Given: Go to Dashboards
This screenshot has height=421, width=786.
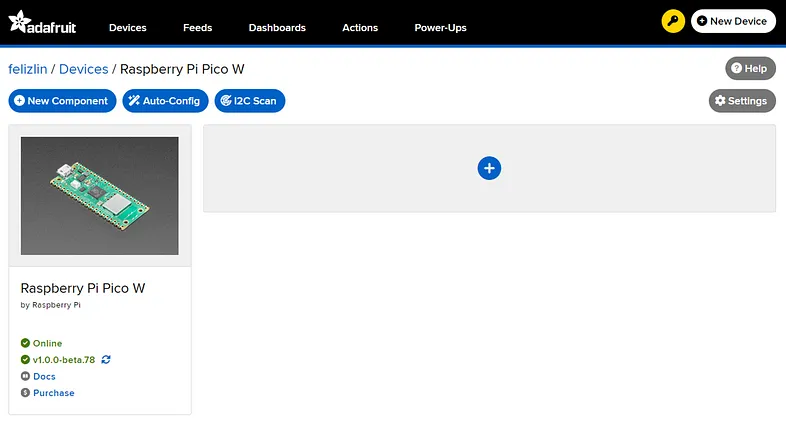Looking at the screenshot, I should point(277,28).
